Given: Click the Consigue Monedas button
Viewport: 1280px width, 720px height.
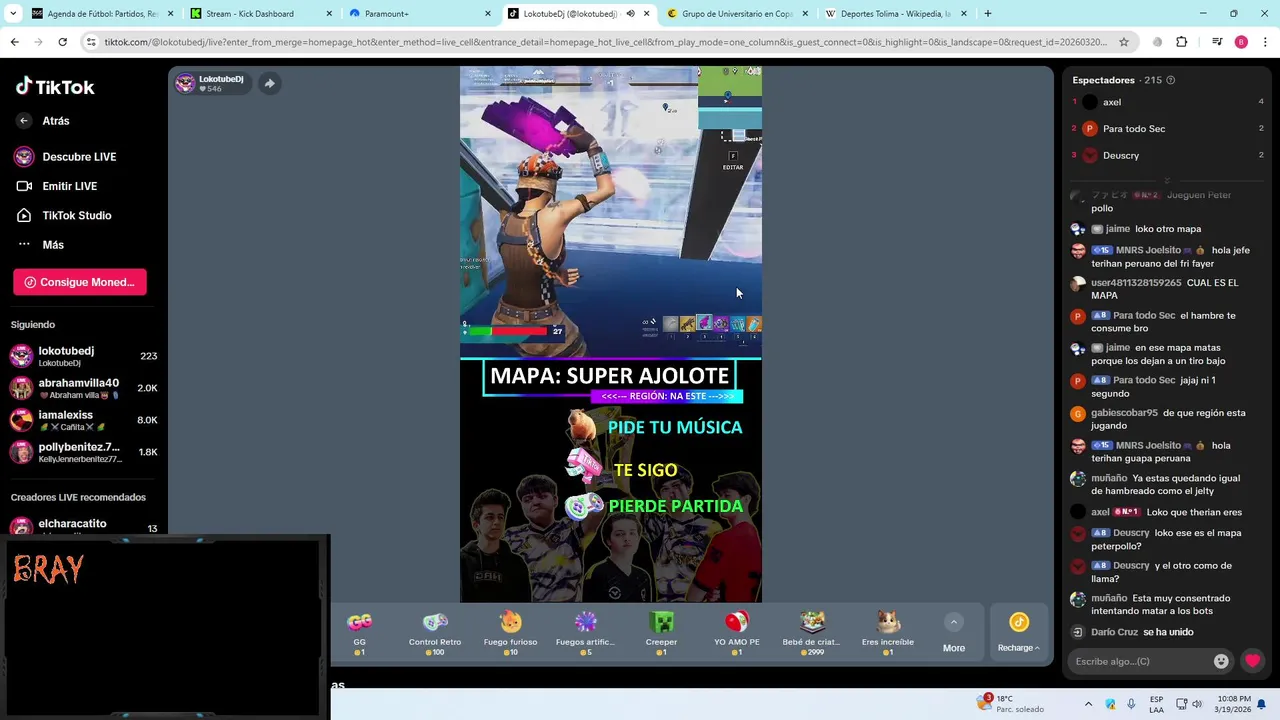Looking at the screenshot, I should point(80,282).
